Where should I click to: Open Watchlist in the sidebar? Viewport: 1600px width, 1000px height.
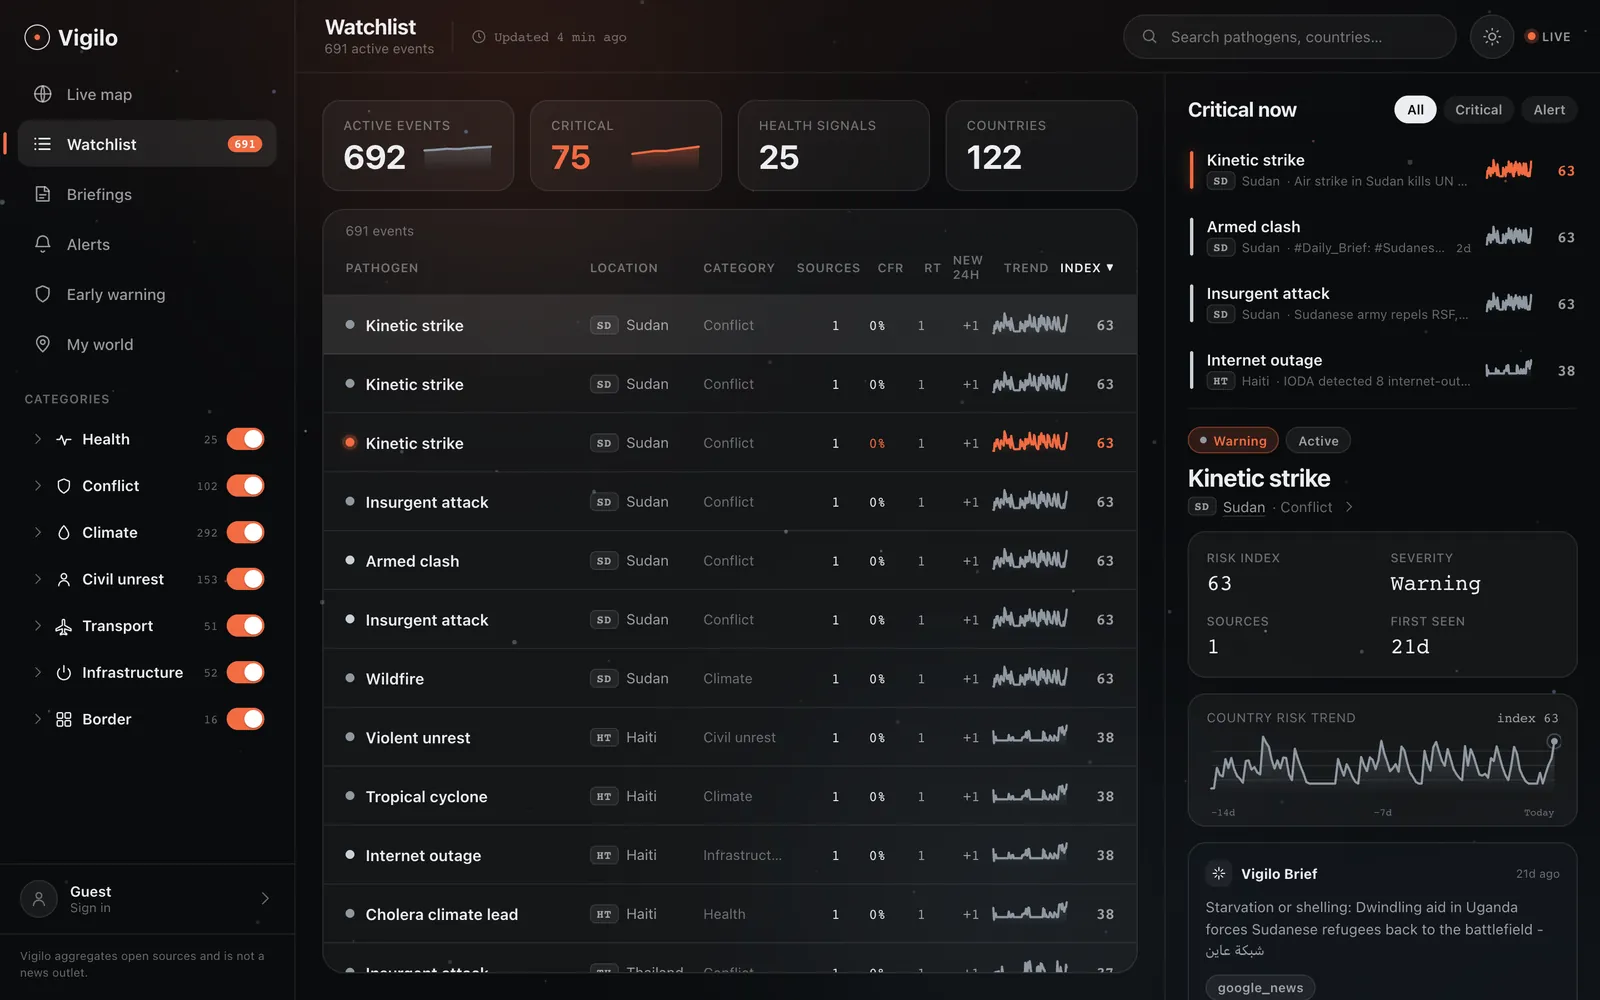[147, 144]
